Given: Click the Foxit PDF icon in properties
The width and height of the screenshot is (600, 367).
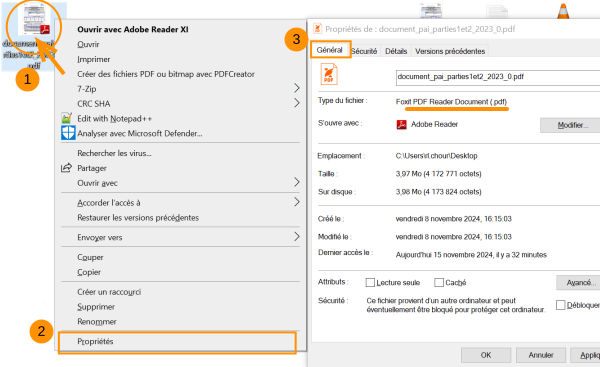Looking at the screenshot, I should pyautogui.click(x=329, y=74).
